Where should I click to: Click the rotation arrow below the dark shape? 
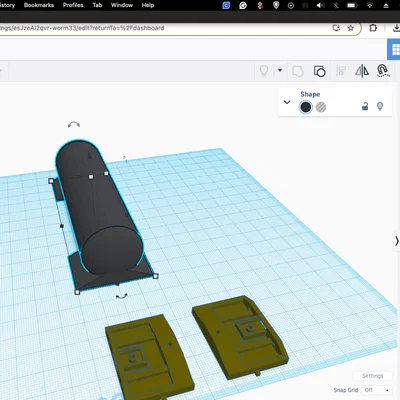[x=121, y=296]
